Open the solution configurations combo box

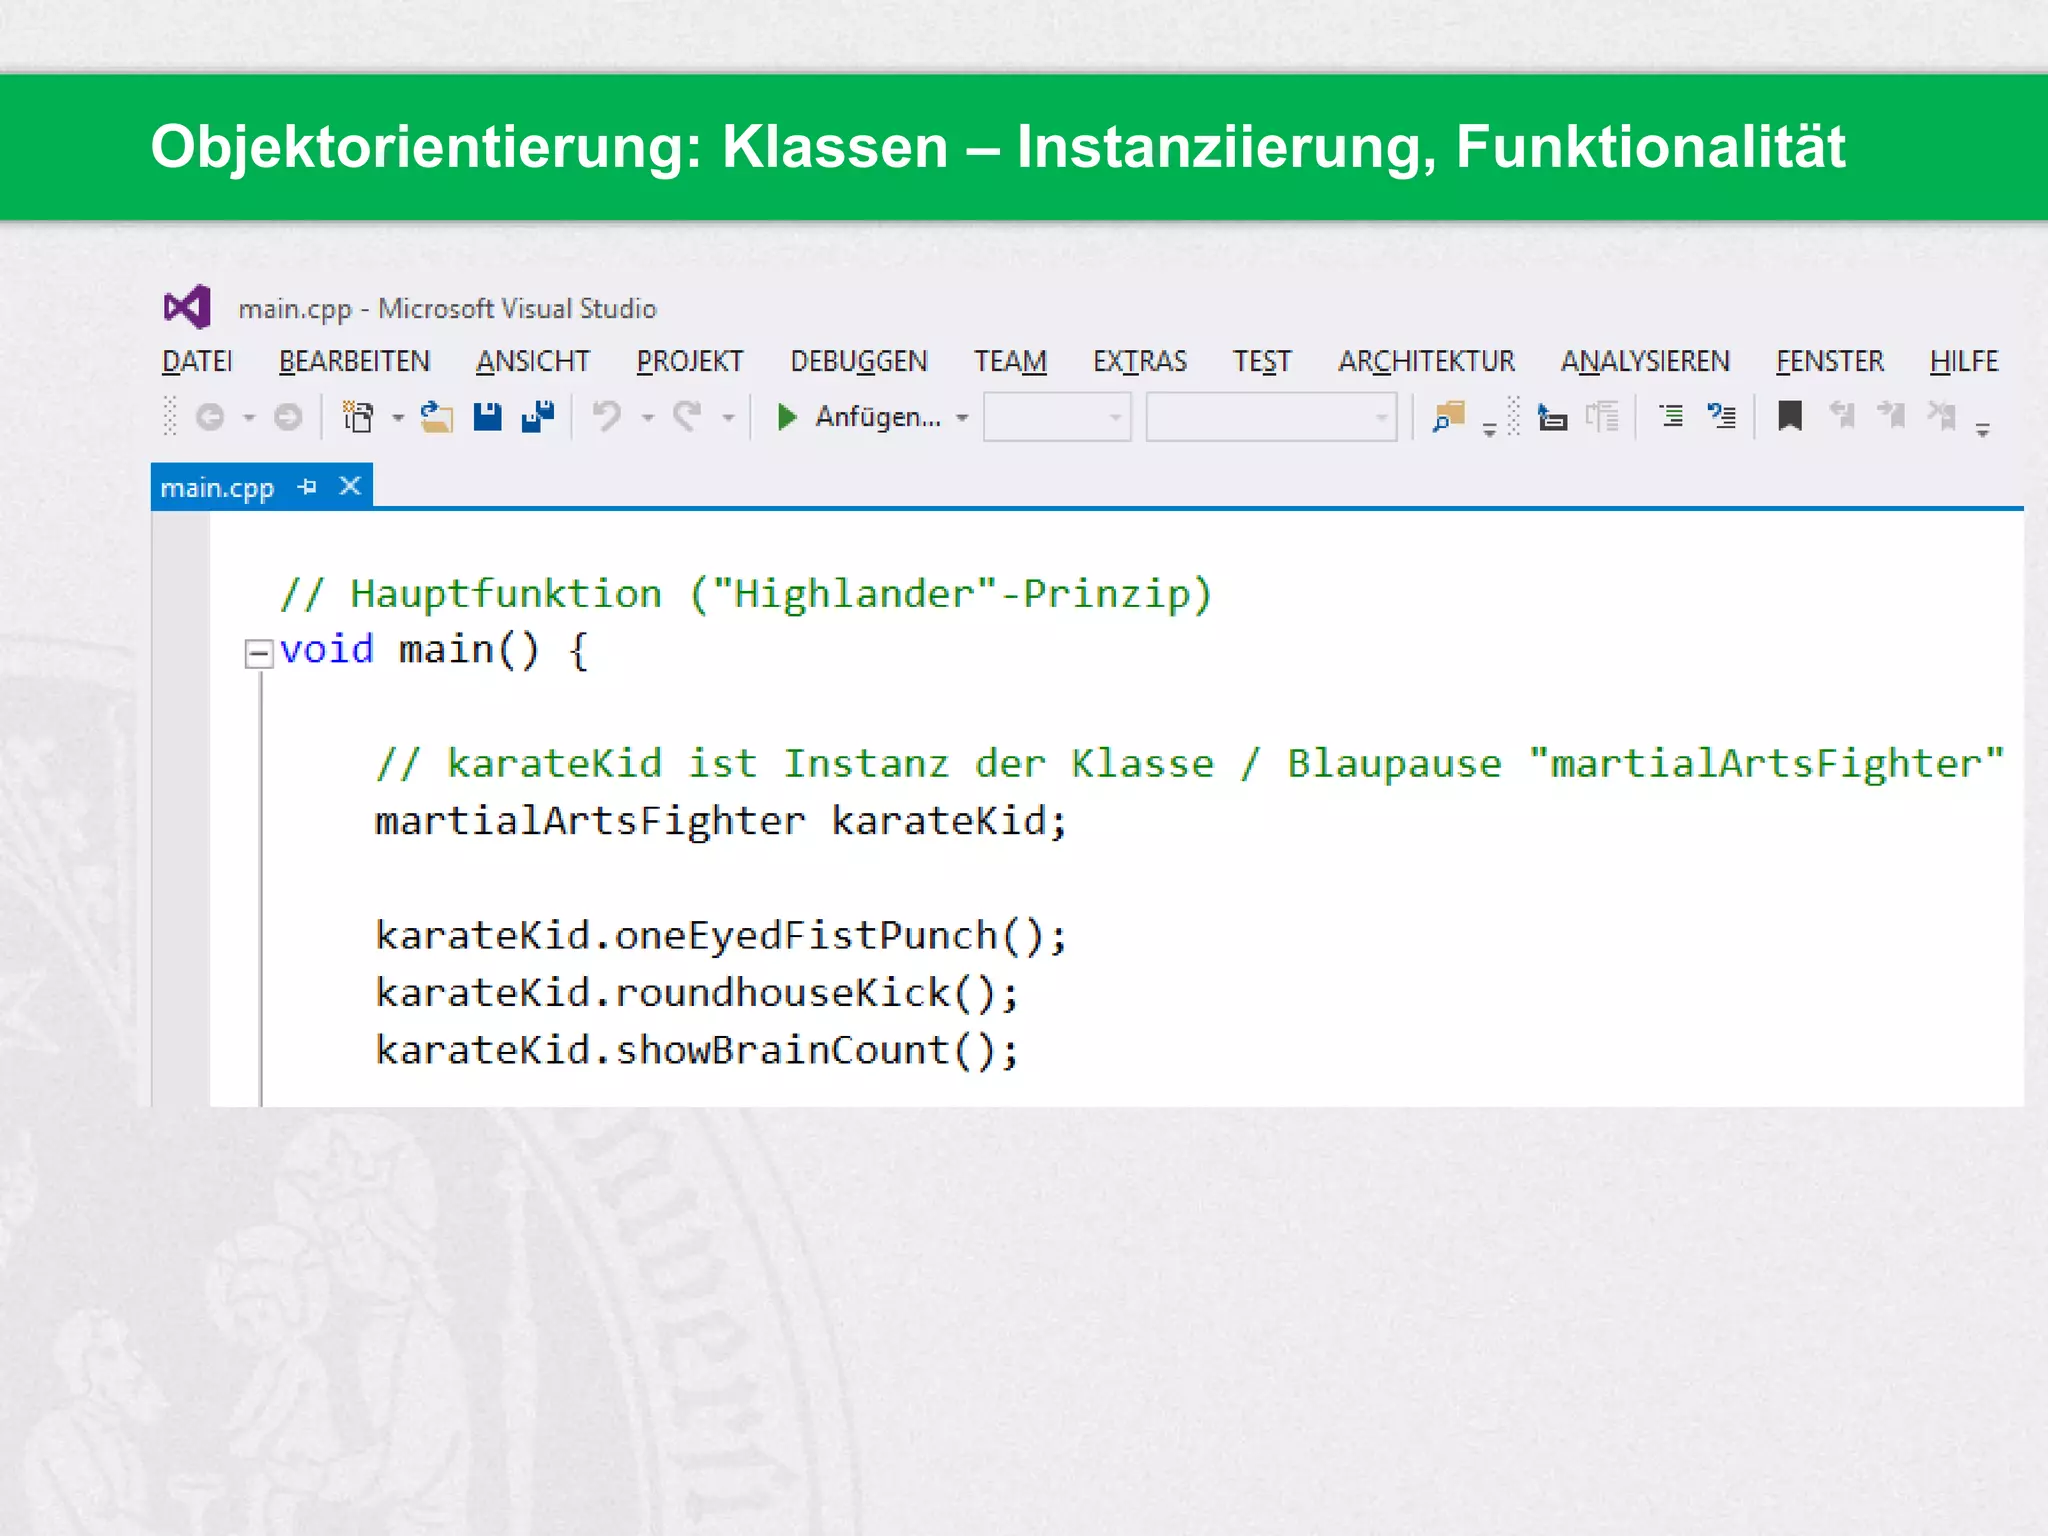tap(1057, 417)
